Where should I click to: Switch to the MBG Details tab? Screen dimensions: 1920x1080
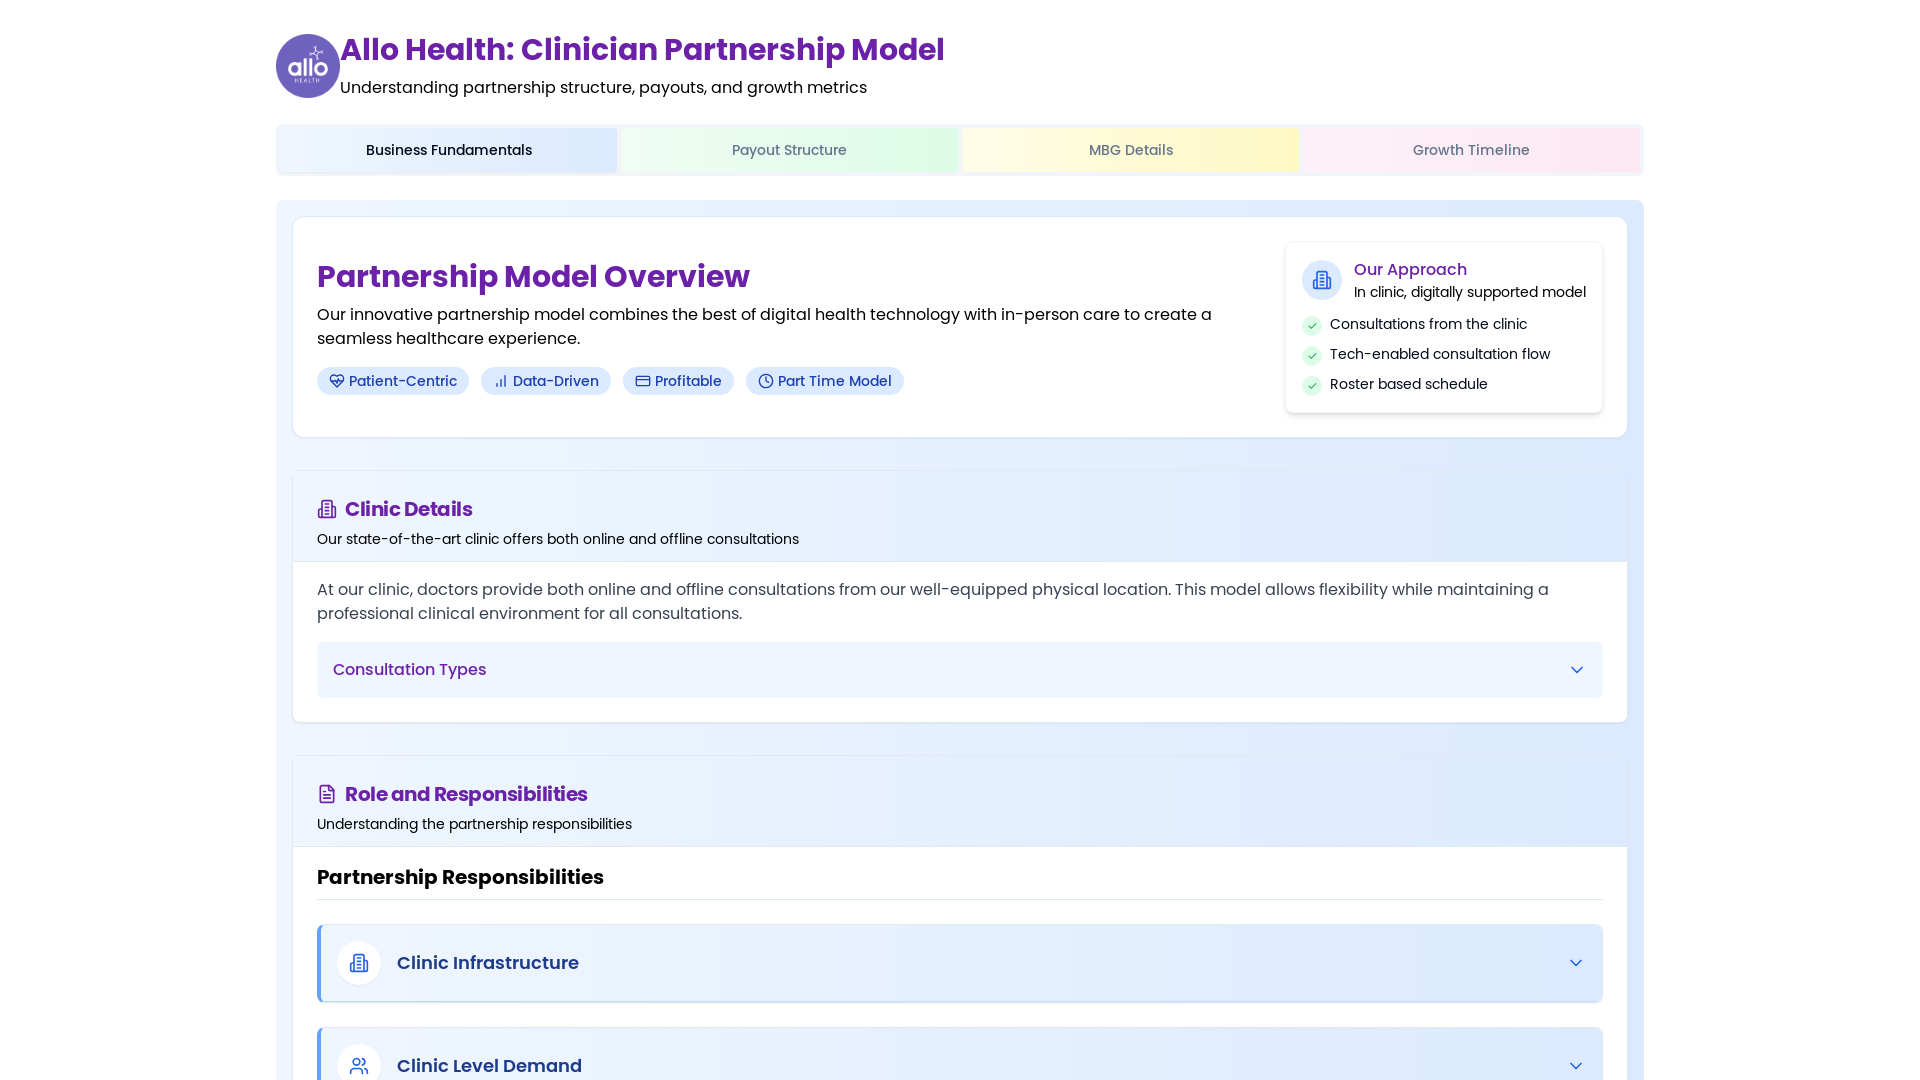[x=1131, y=150]
